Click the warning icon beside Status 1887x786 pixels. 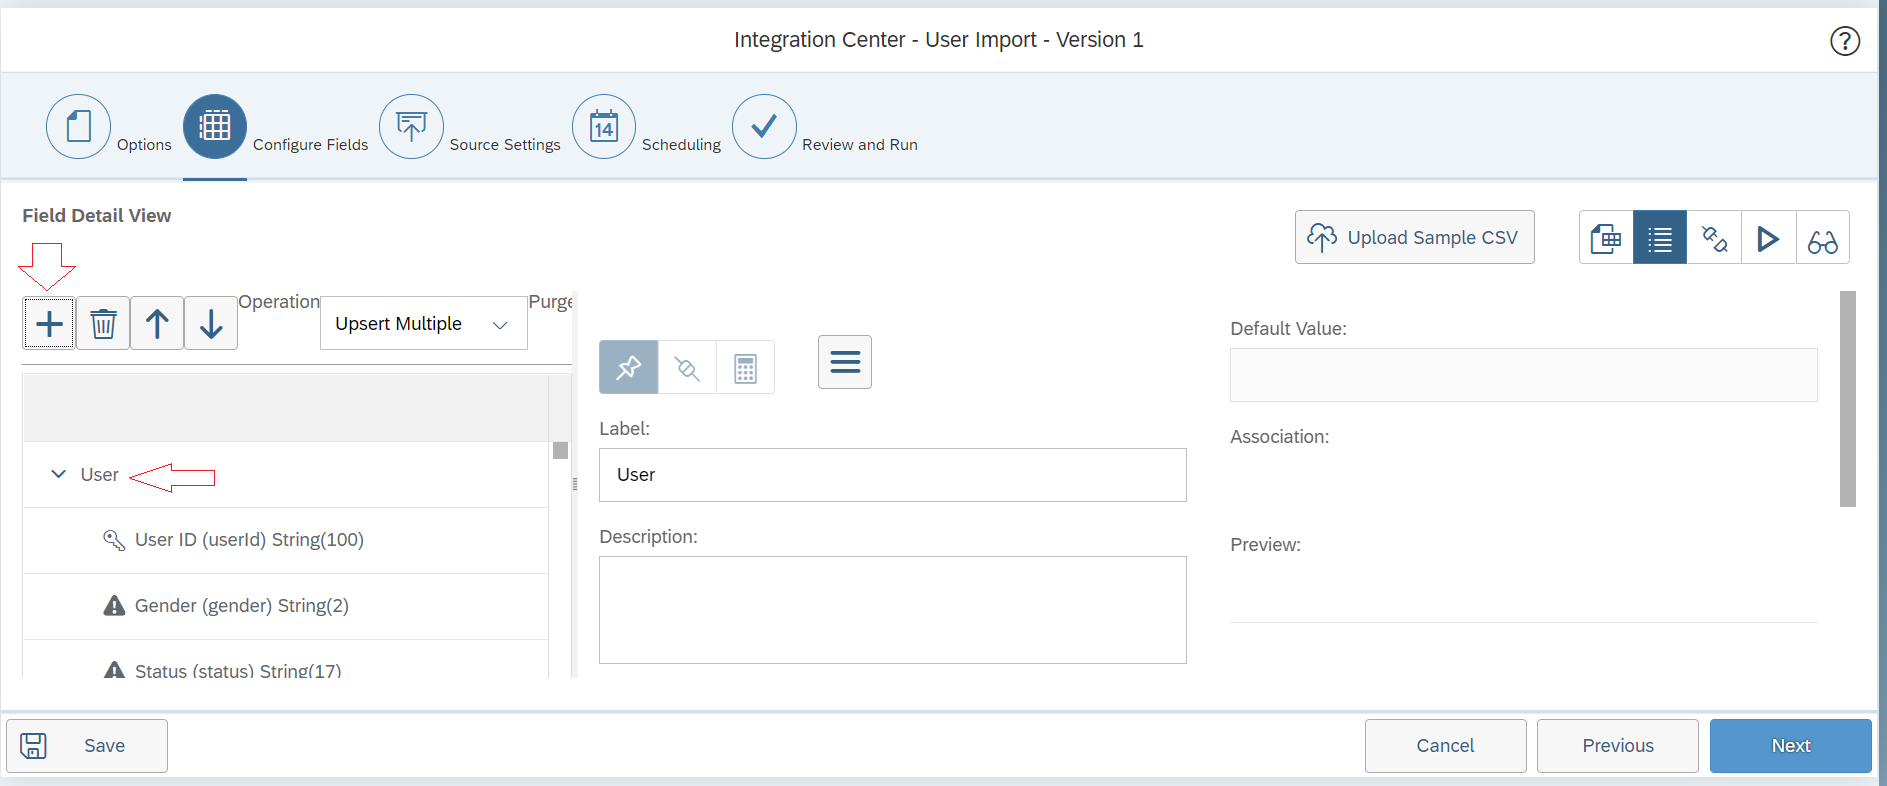114,670
